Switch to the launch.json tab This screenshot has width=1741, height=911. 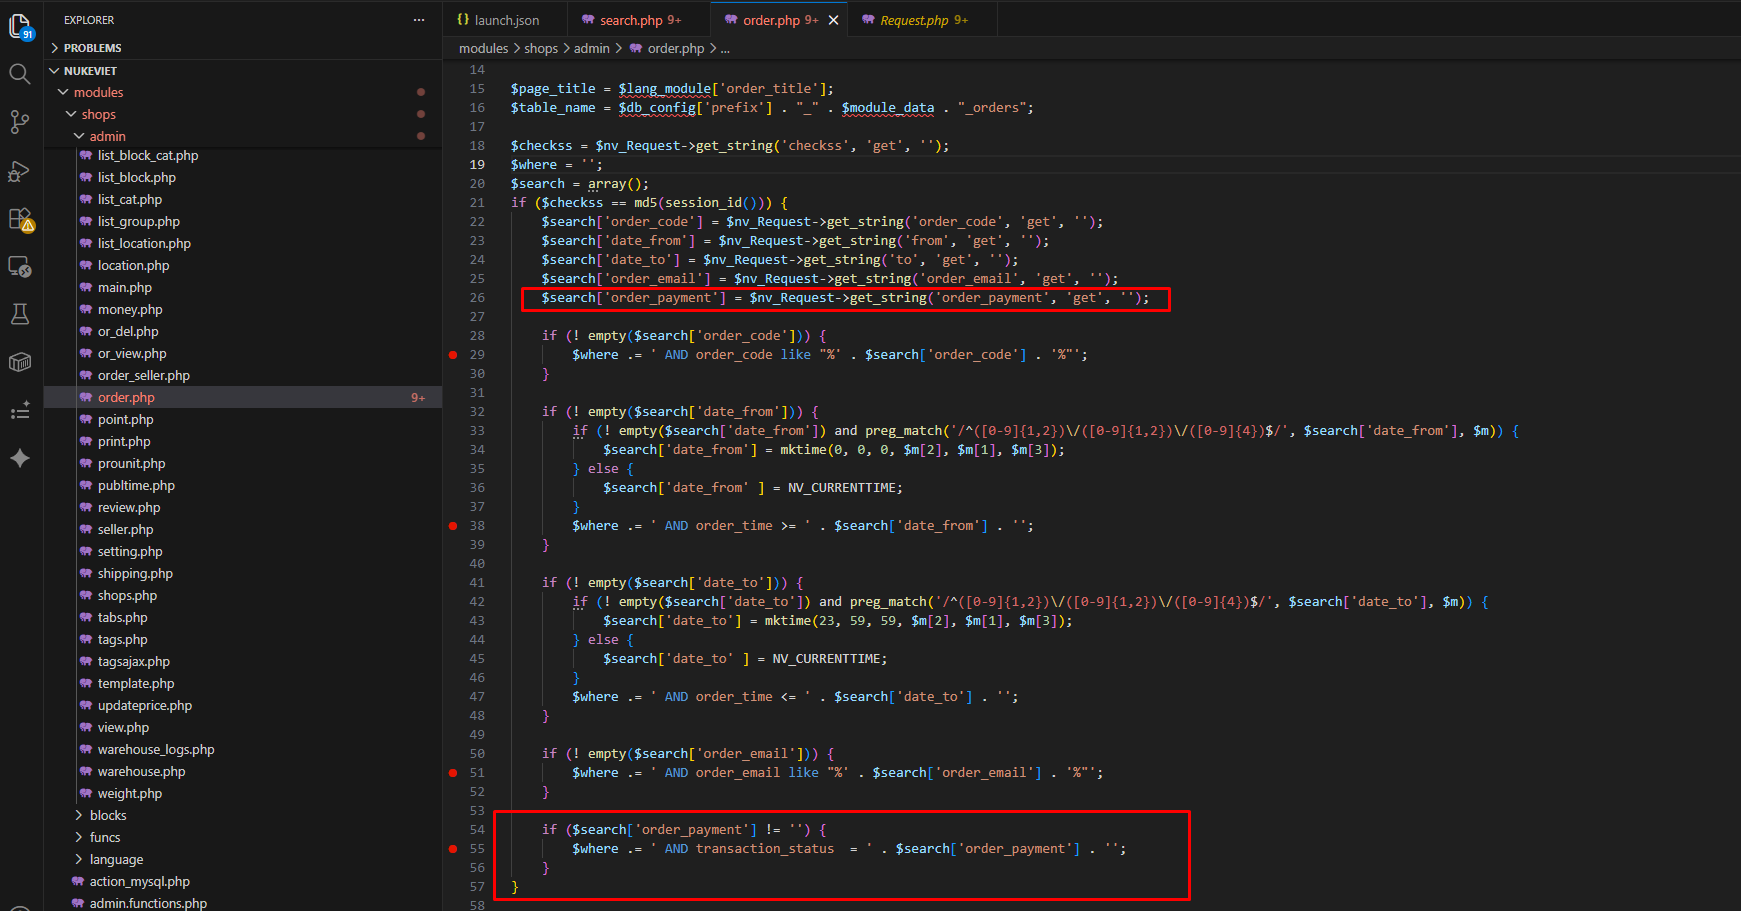click(505, 20)
